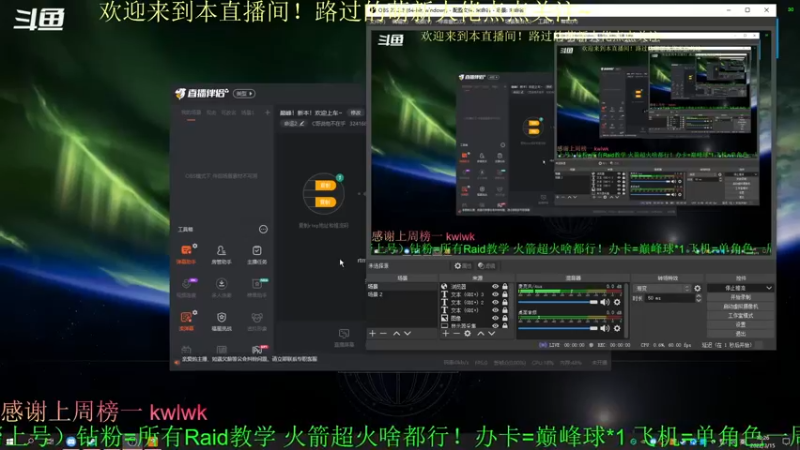Screen dimensions: 800x450
Task: Add a scene in OBS scenes panel
Action: click(372, 333)
